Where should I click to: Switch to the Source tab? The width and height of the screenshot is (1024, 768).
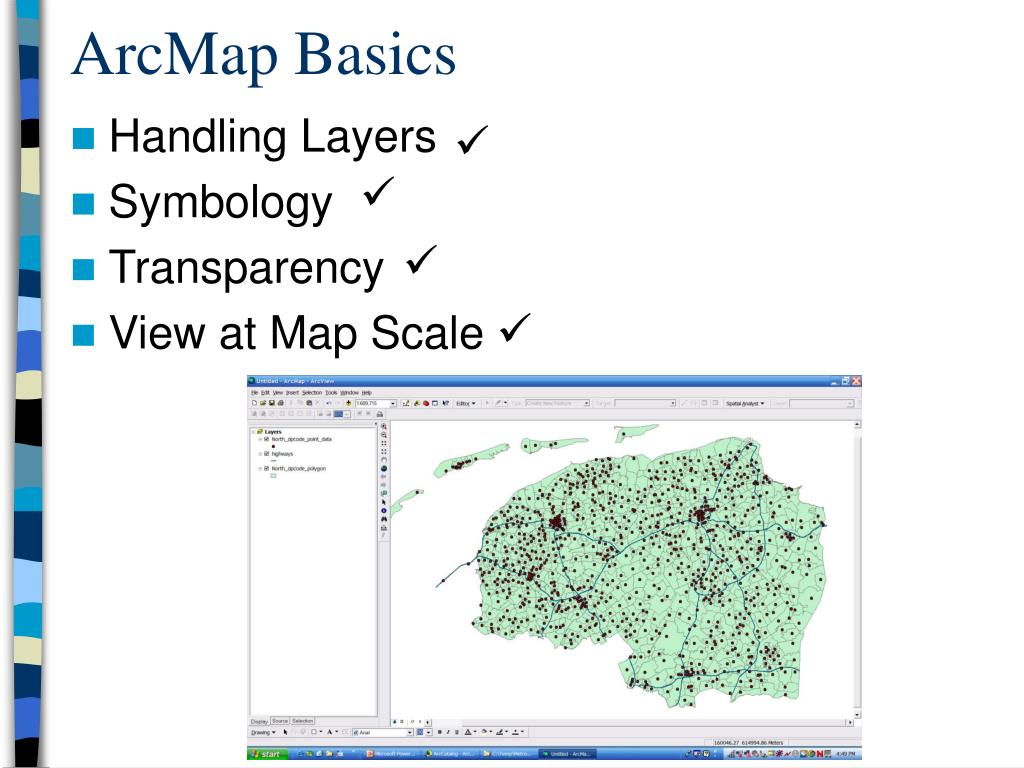tap(280, 721)
